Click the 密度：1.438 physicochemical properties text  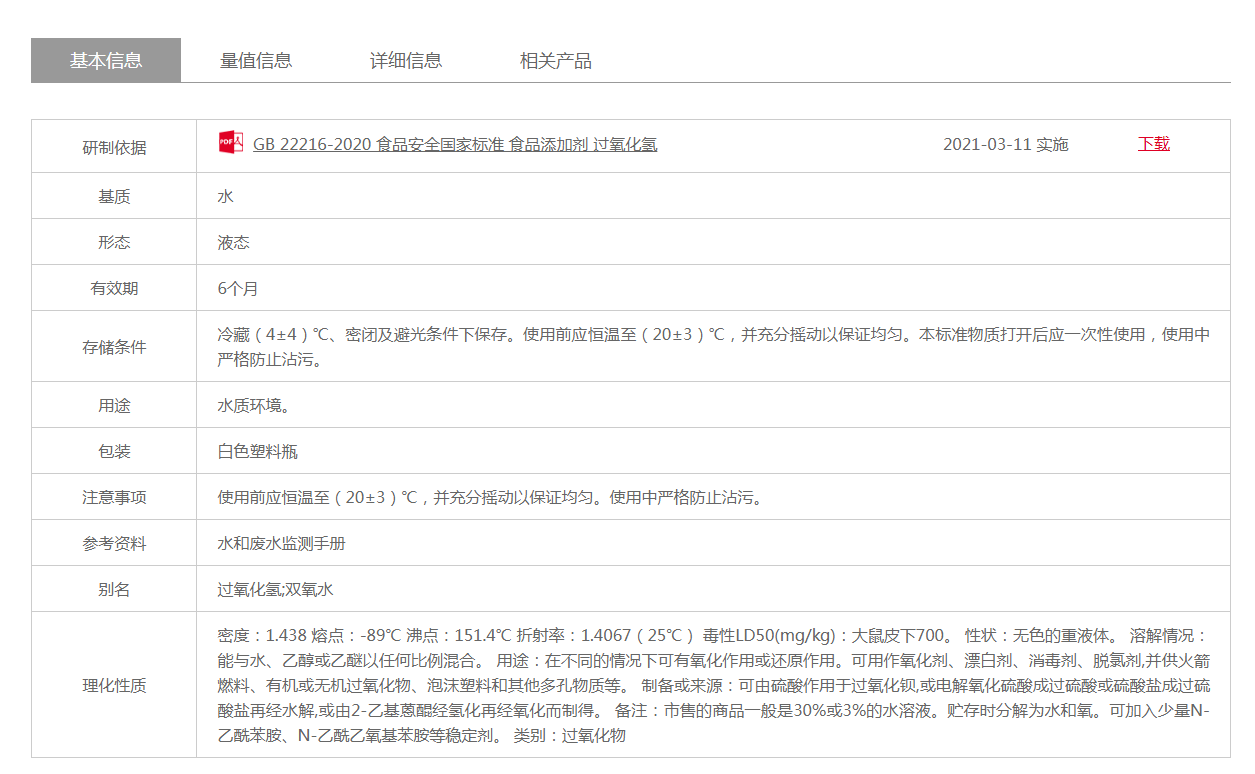point(714,685)
